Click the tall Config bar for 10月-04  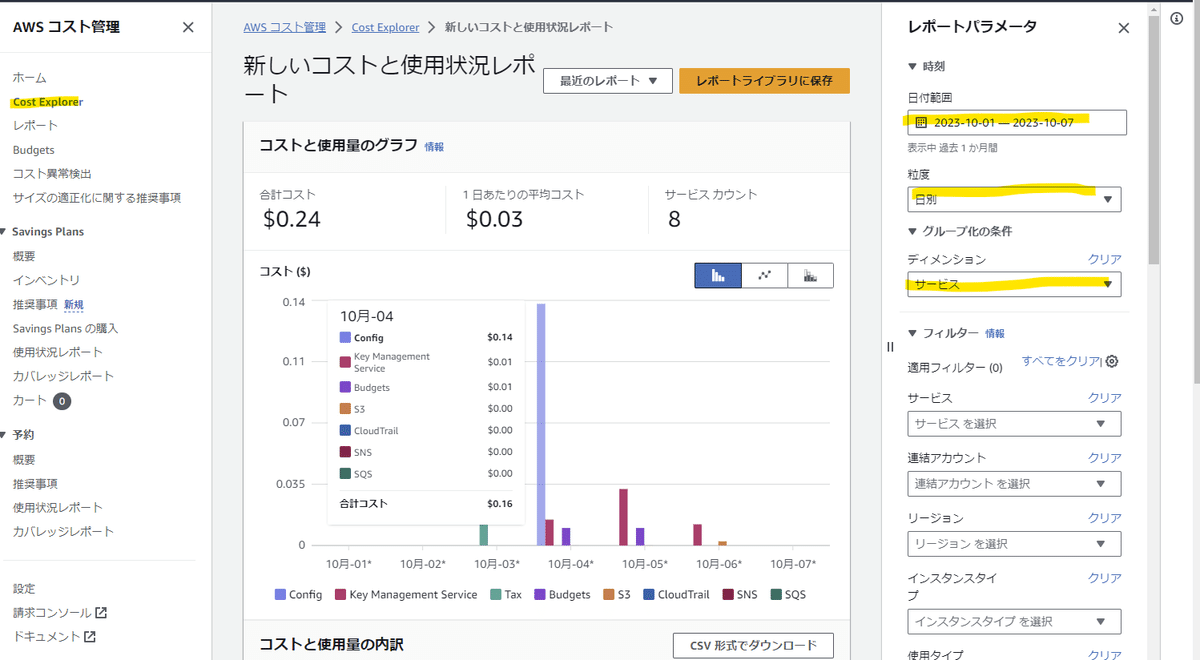(x=541, y=424)
